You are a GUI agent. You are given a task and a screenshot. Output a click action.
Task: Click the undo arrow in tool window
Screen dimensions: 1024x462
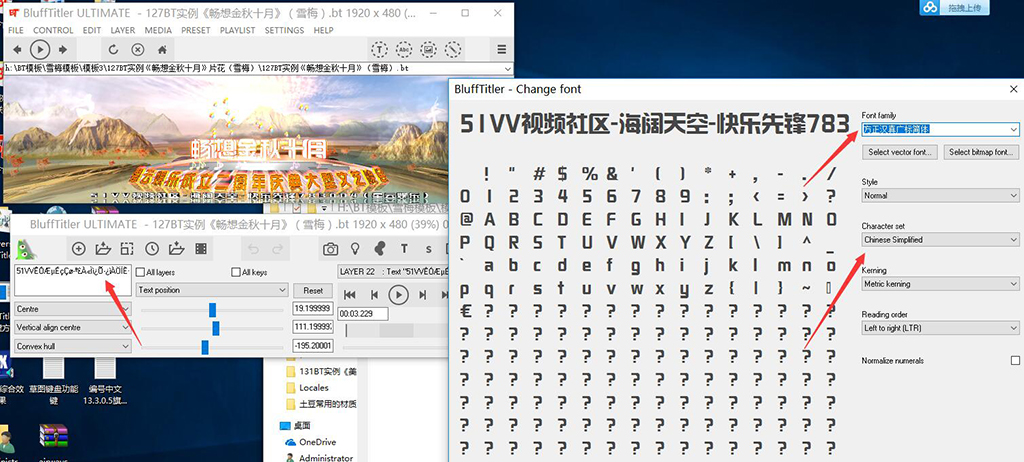pyautogui.click(x=254, y=249)
